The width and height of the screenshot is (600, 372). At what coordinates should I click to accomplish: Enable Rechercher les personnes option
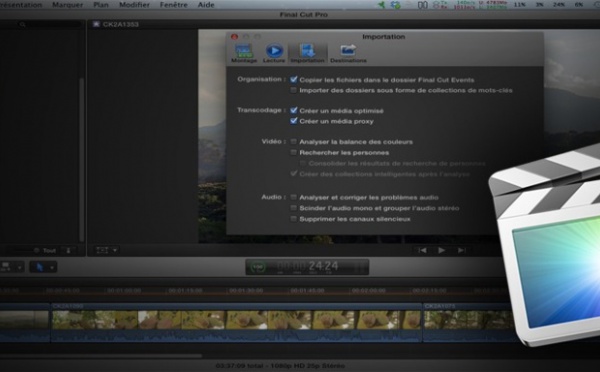click(293, 152)
